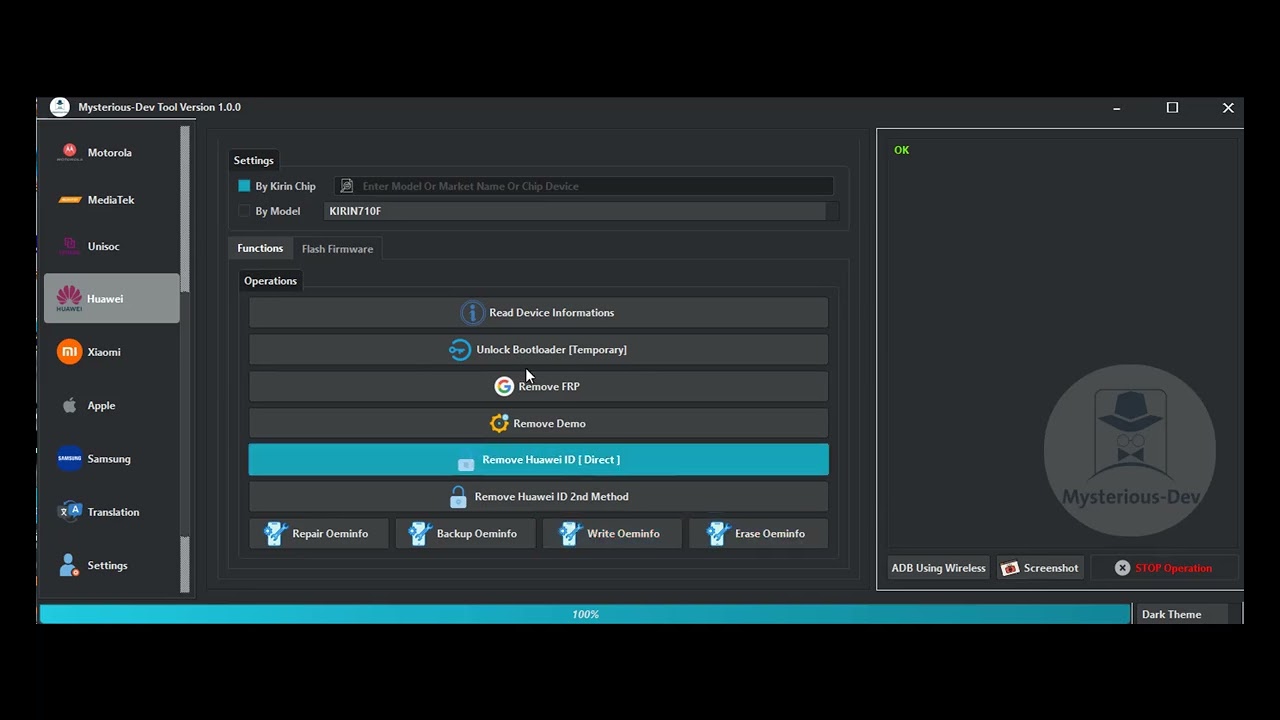Switch to the Functions tab
1280x720 pixels.
260,248
